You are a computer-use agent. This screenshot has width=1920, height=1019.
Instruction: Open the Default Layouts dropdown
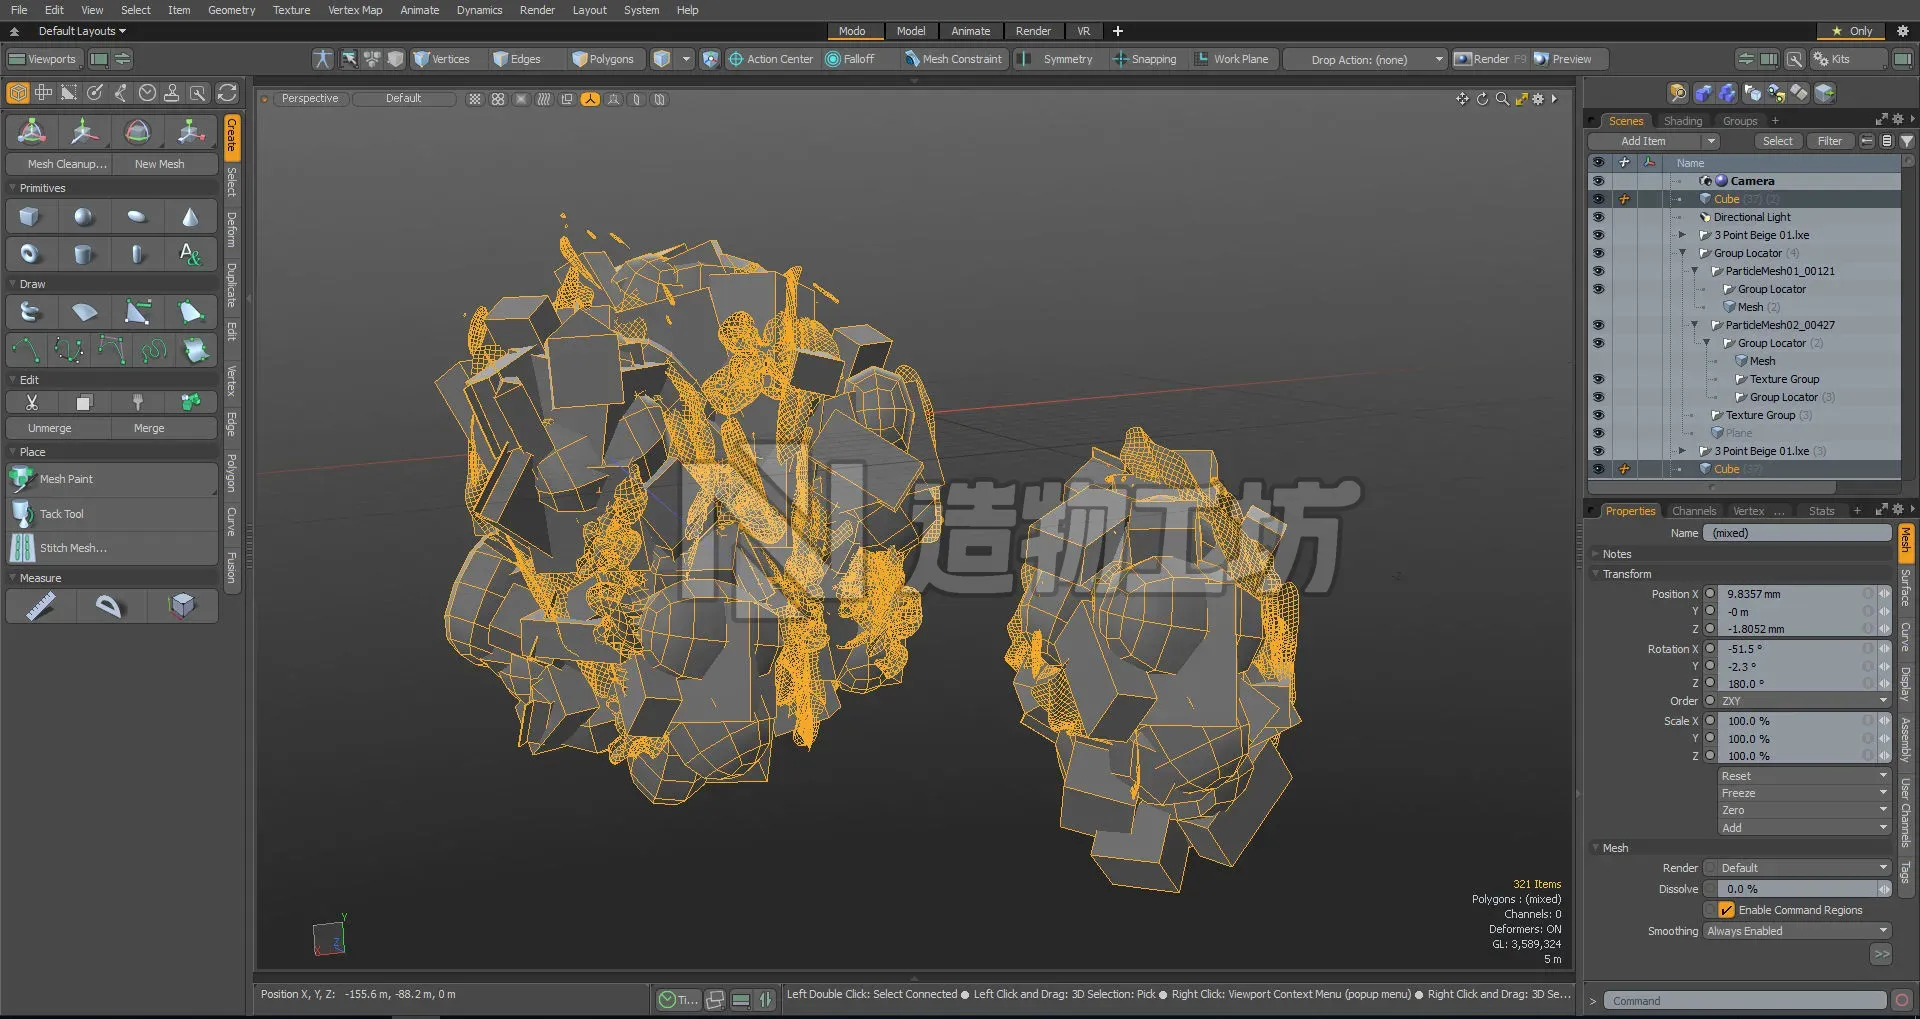[x=82, y=31]
